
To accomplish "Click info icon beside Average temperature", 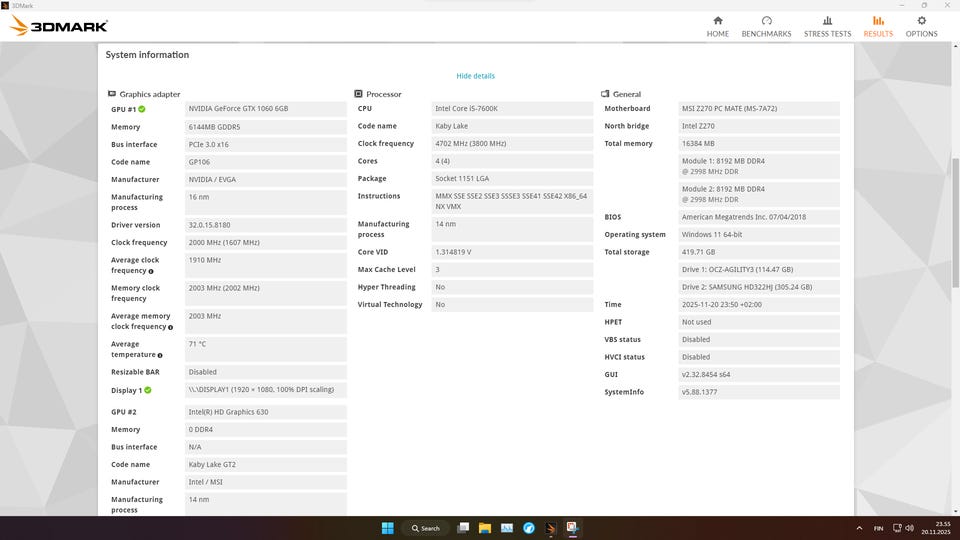I will click(160, 356).
